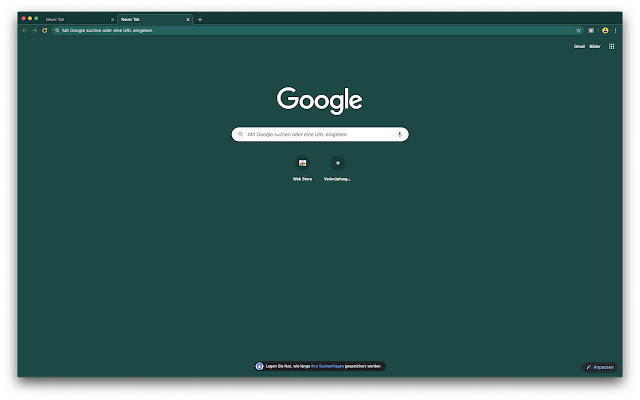This screenshot has height=400, width=640.
Task: Go forward using the forward arrow
Action: click(x=35, y=31)
